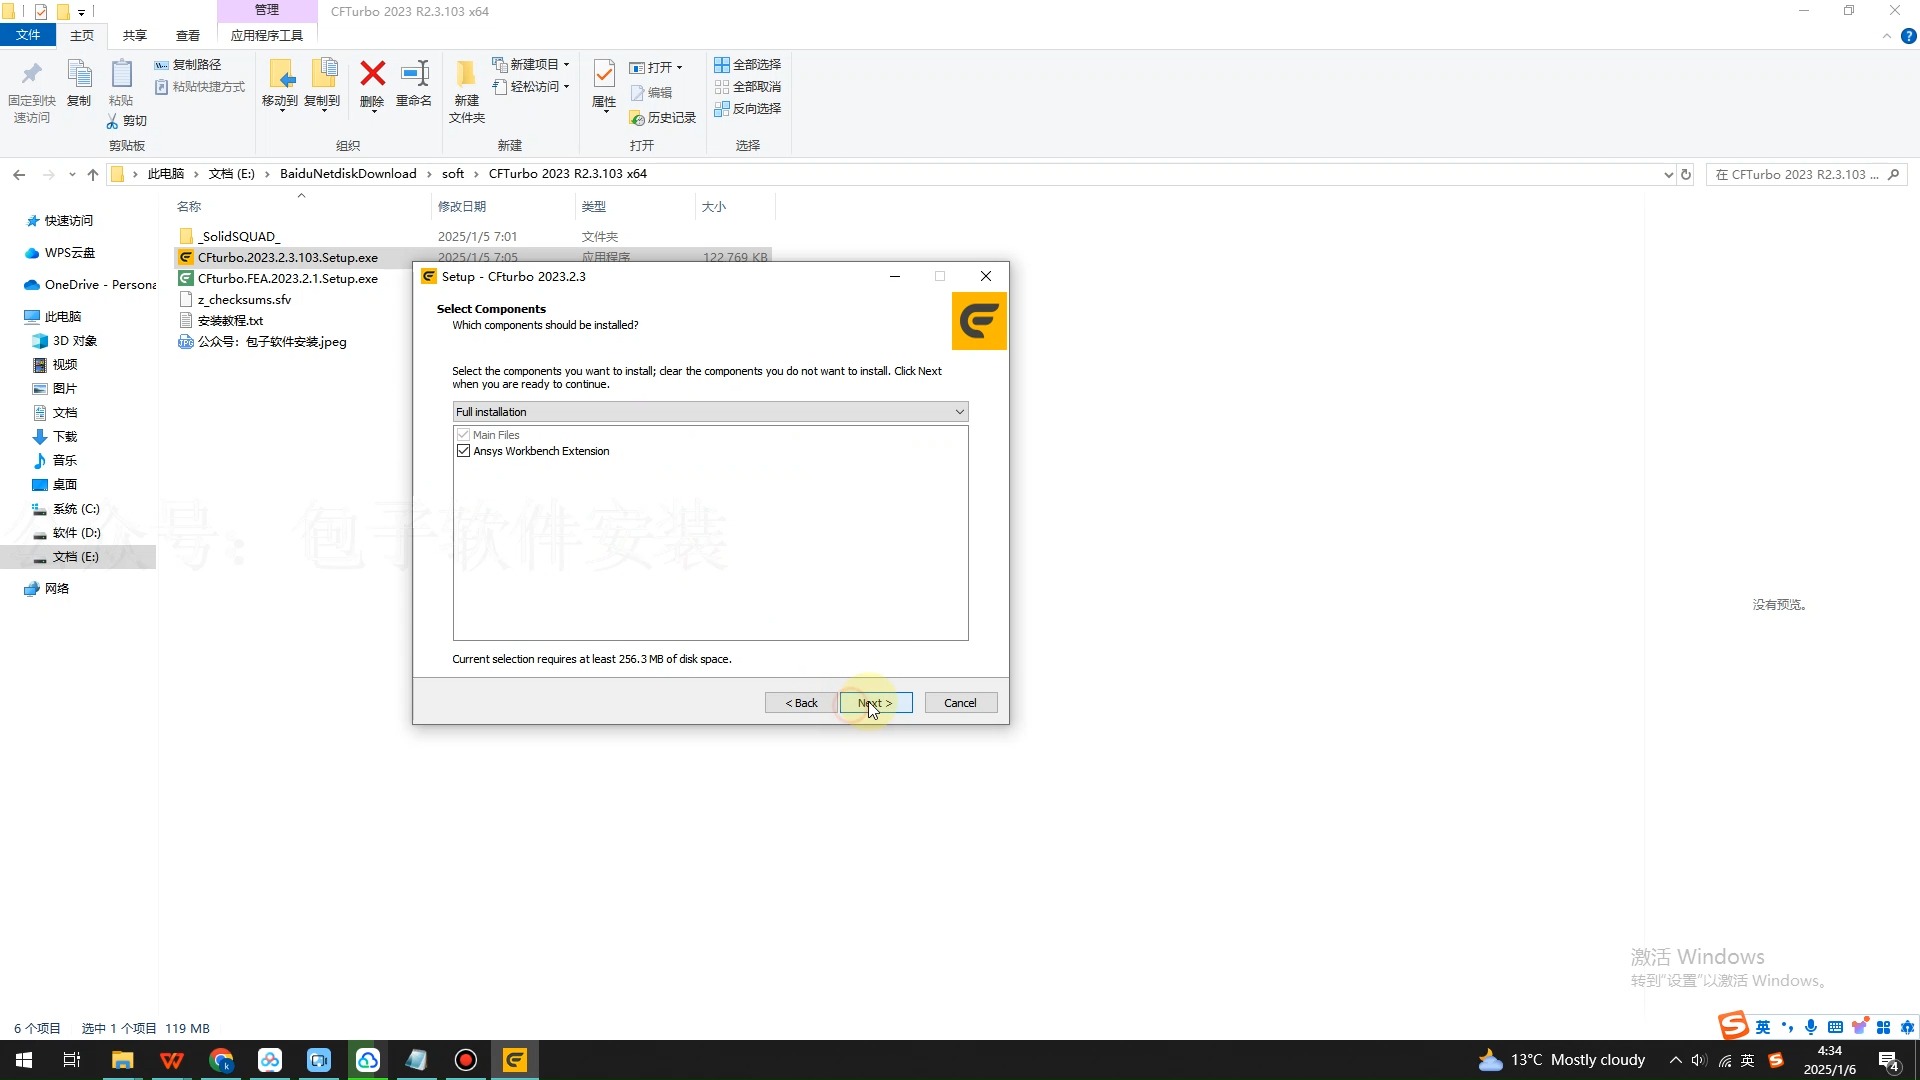This screenshot has width=1920, height=1080.
Task: Uncheck Ansys Workbench Extension checkbox
Action: 463,451
